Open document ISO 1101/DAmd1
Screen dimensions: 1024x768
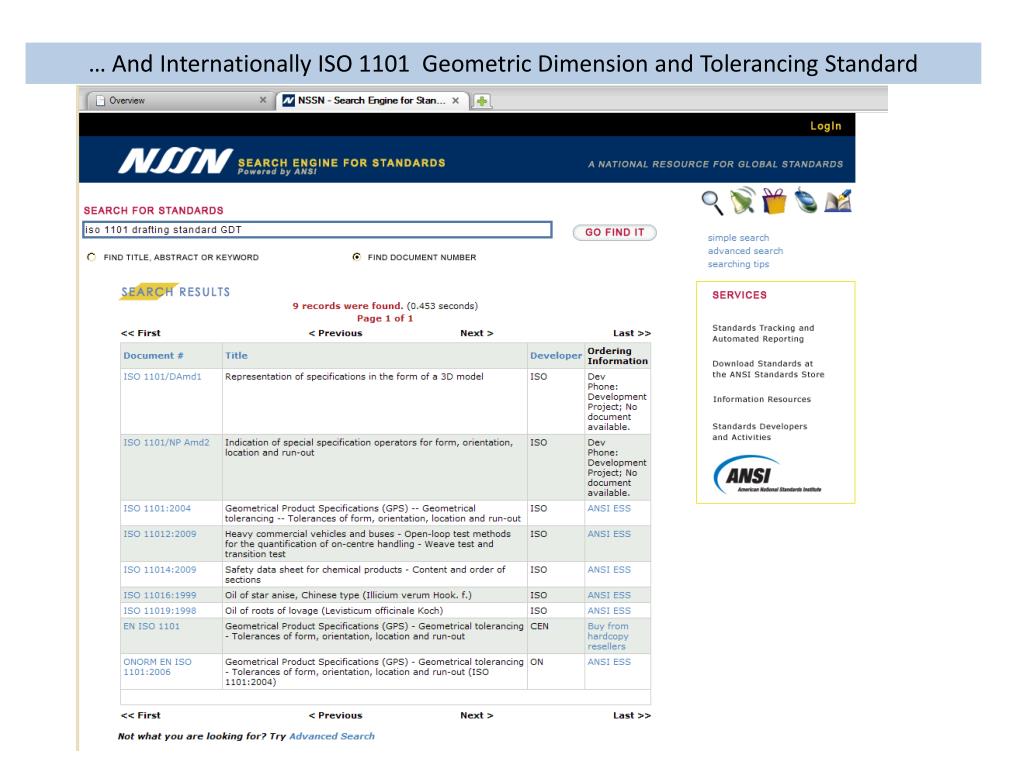coord(163,377)
